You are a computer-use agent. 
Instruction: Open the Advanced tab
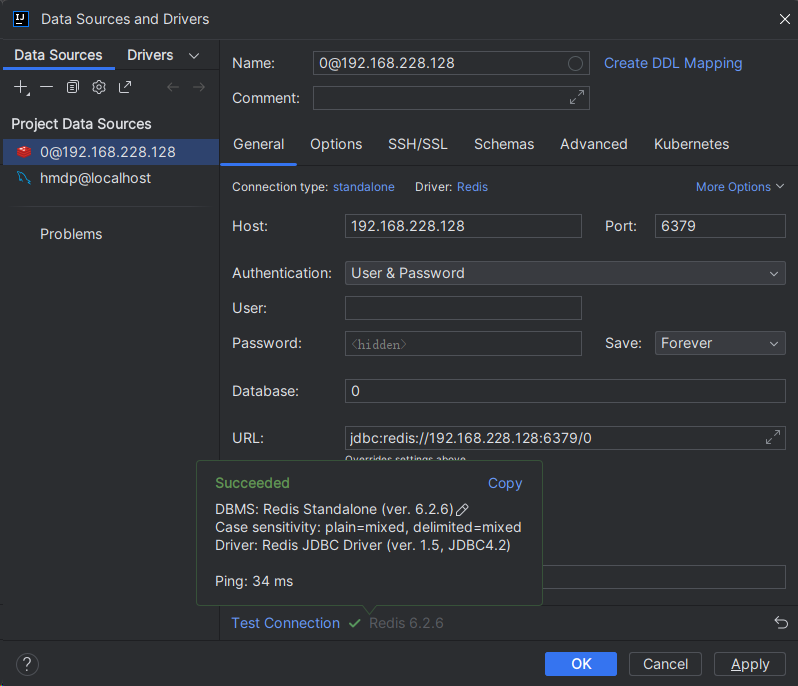pos(593,145)
